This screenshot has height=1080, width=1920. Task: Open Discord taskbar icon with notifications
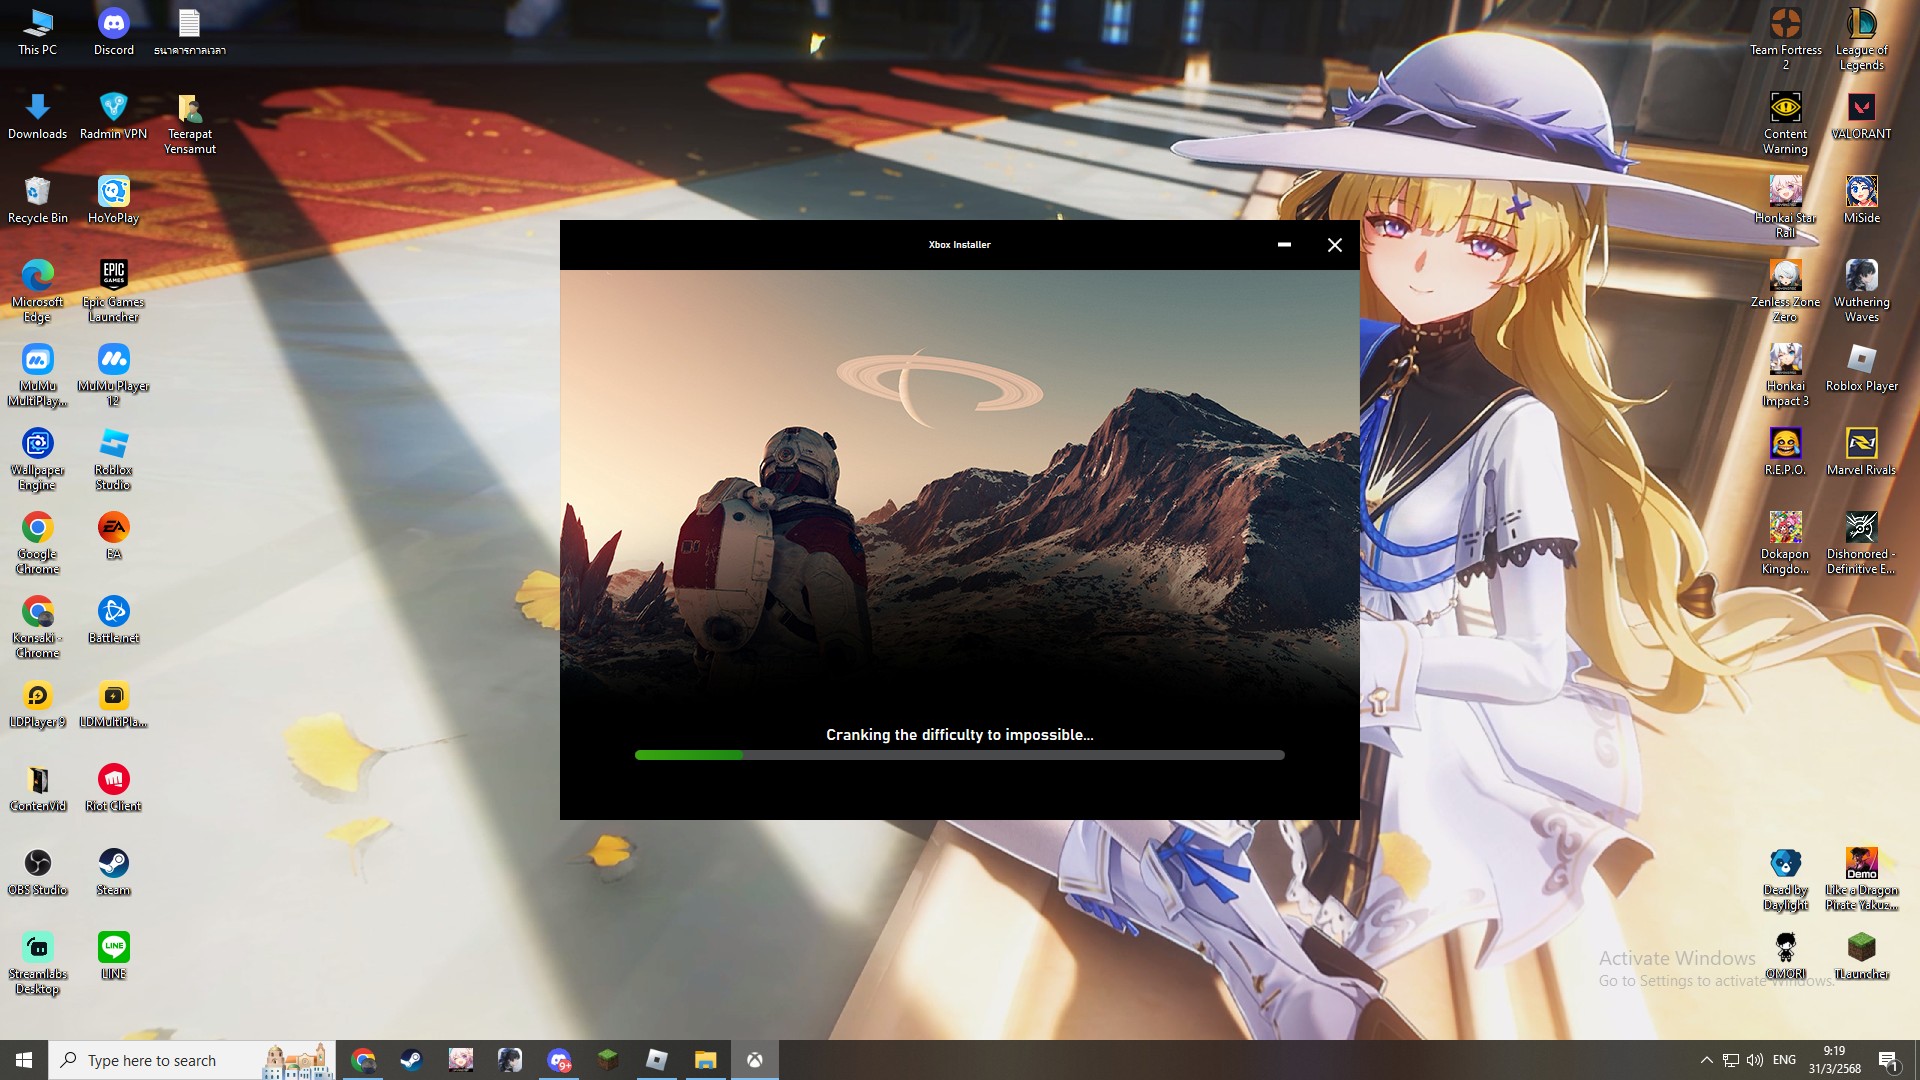[559, 1060]
